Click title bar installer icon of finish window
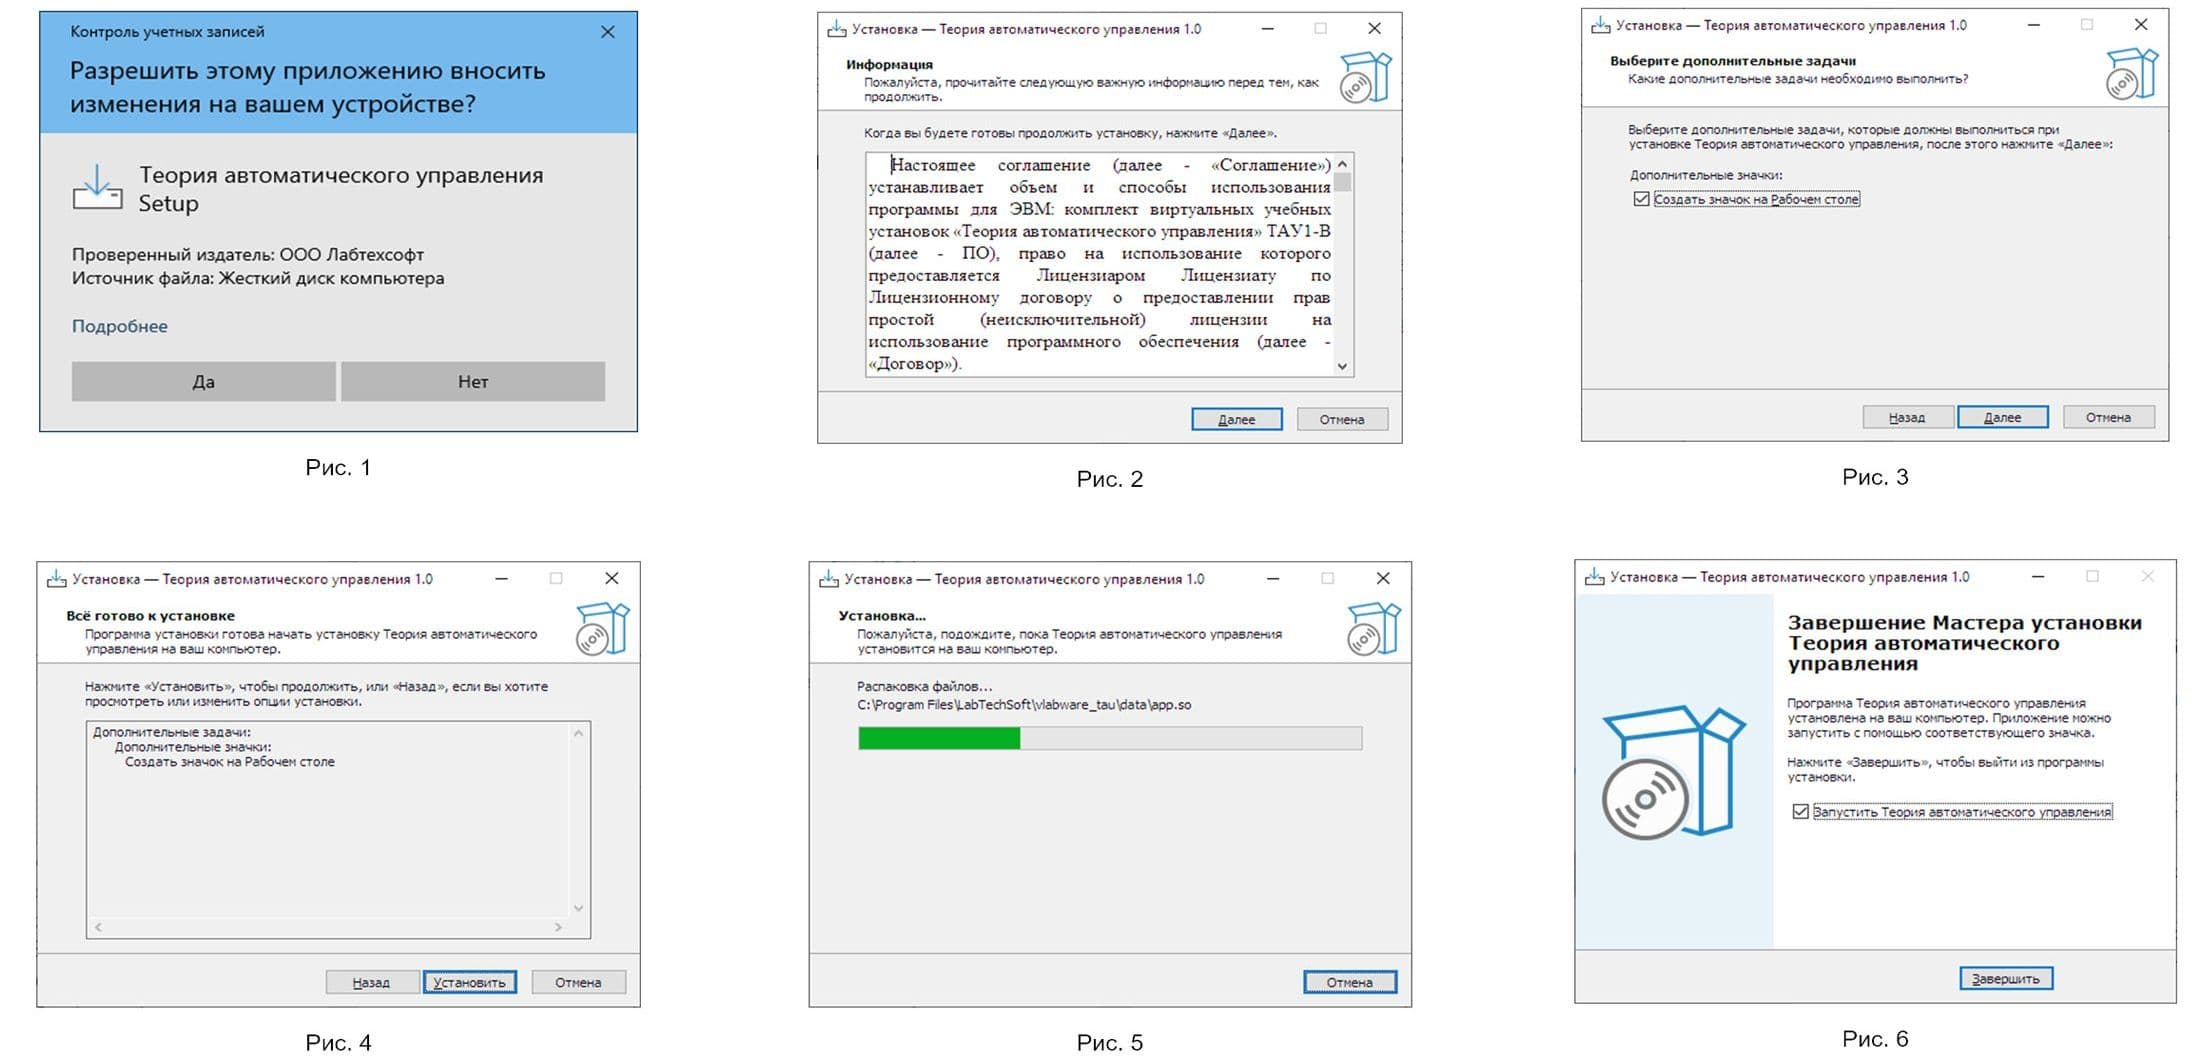This screenshot has width=2200, height=1057. (x=1595, y=577)
